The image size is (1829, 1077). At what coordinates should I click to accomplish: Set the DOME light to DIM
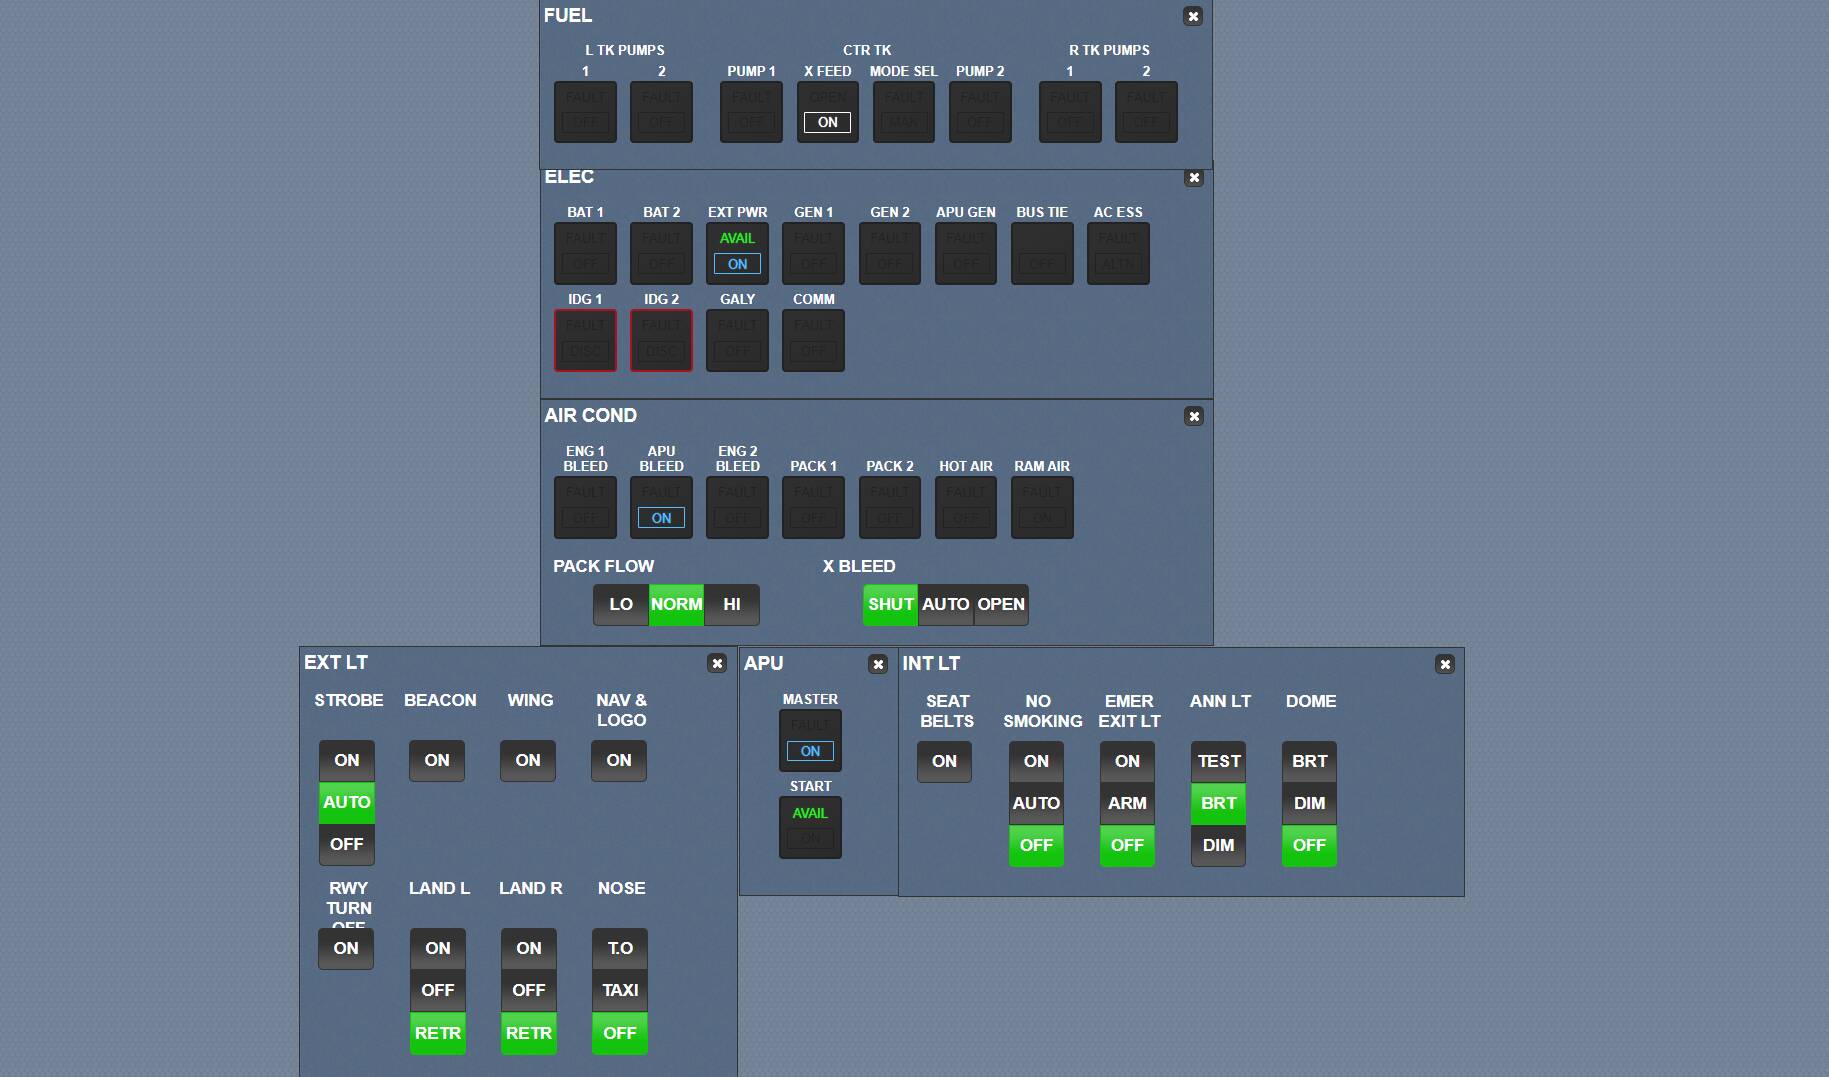[x=1309, y=803]
